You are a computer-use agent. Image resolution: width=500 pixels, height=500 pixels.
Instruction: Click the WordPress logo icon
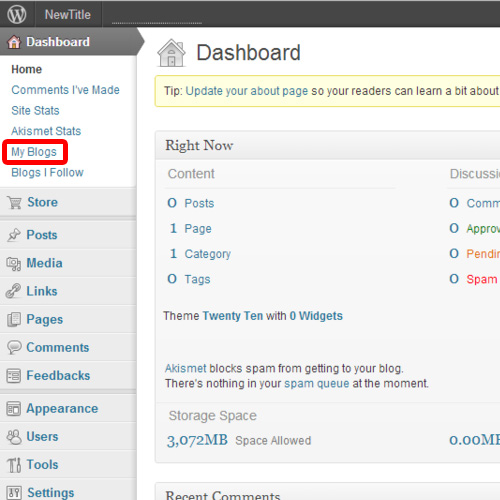(17, 14)
